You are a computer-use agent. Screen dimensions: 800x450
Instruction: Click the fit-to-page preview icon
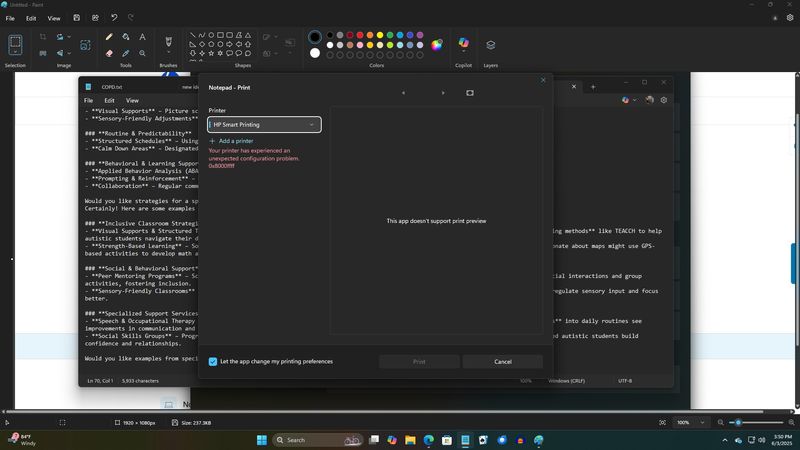[470, 93]
